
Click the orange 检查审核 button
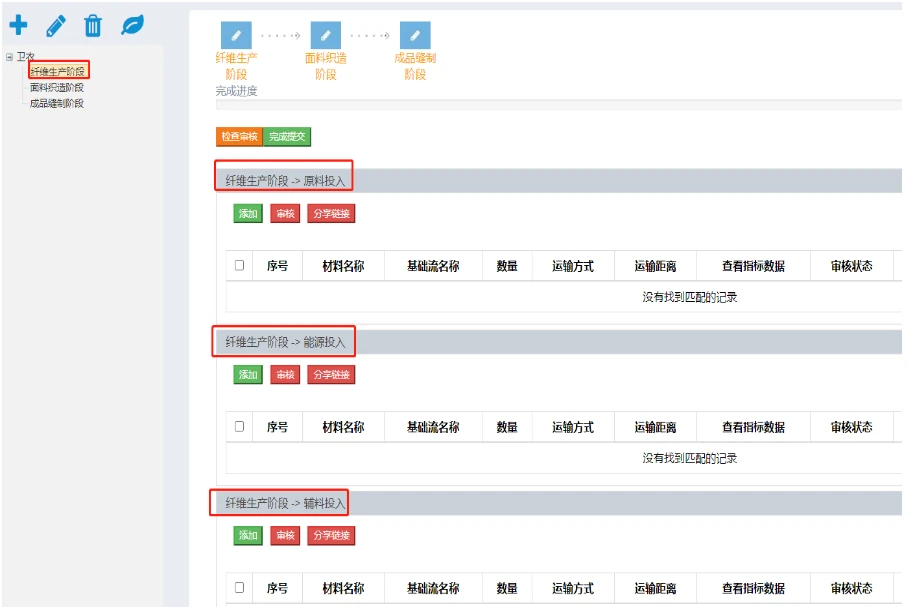click(239, 137)
